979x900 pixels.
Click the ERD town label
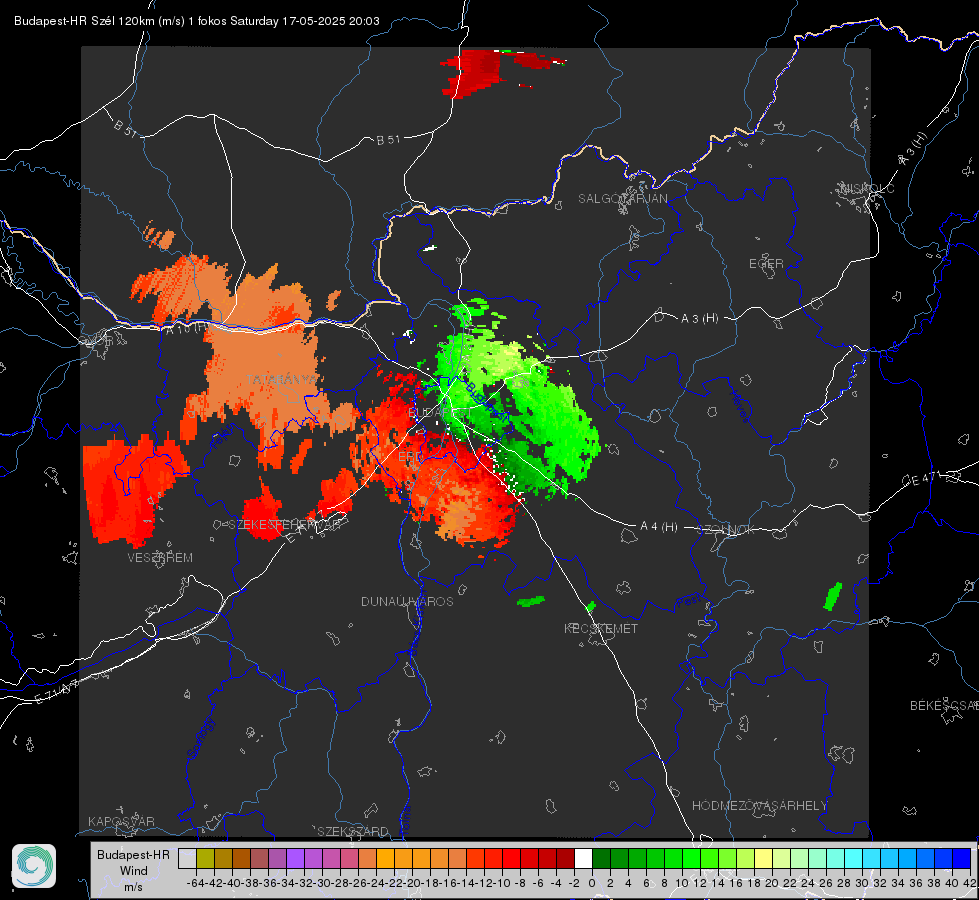coord(410,457)
